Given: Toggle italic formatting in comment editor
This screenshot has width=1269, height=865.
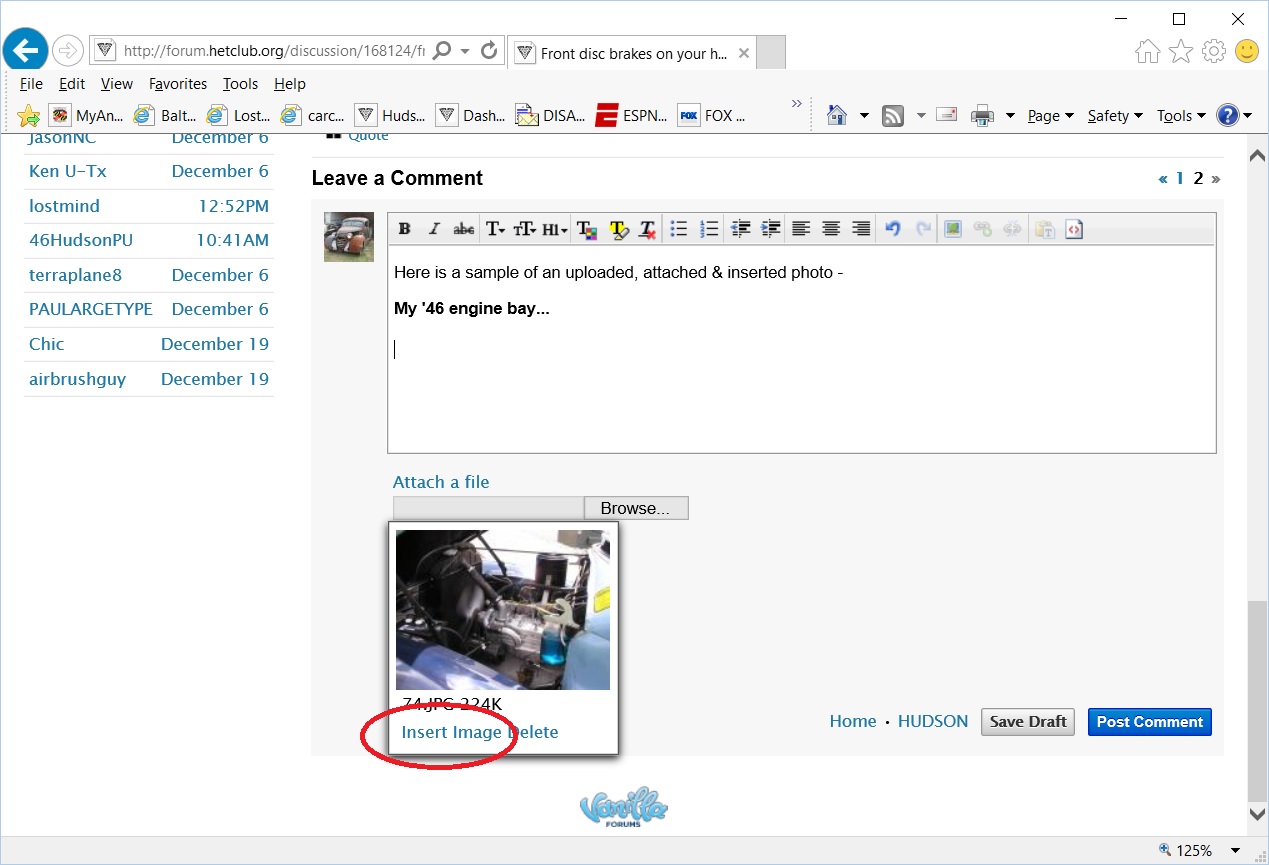Looking at the screenshot, I should click(434, 229).
